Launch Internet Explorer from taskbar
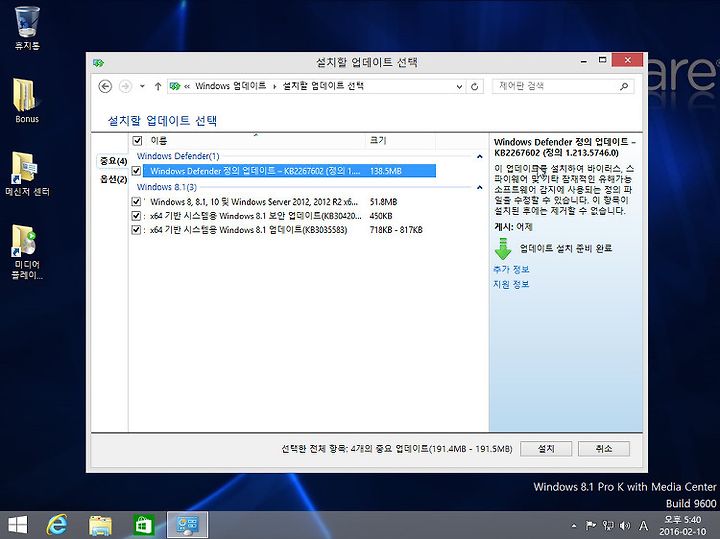The image size is (720, 539). tap(57, 525)
